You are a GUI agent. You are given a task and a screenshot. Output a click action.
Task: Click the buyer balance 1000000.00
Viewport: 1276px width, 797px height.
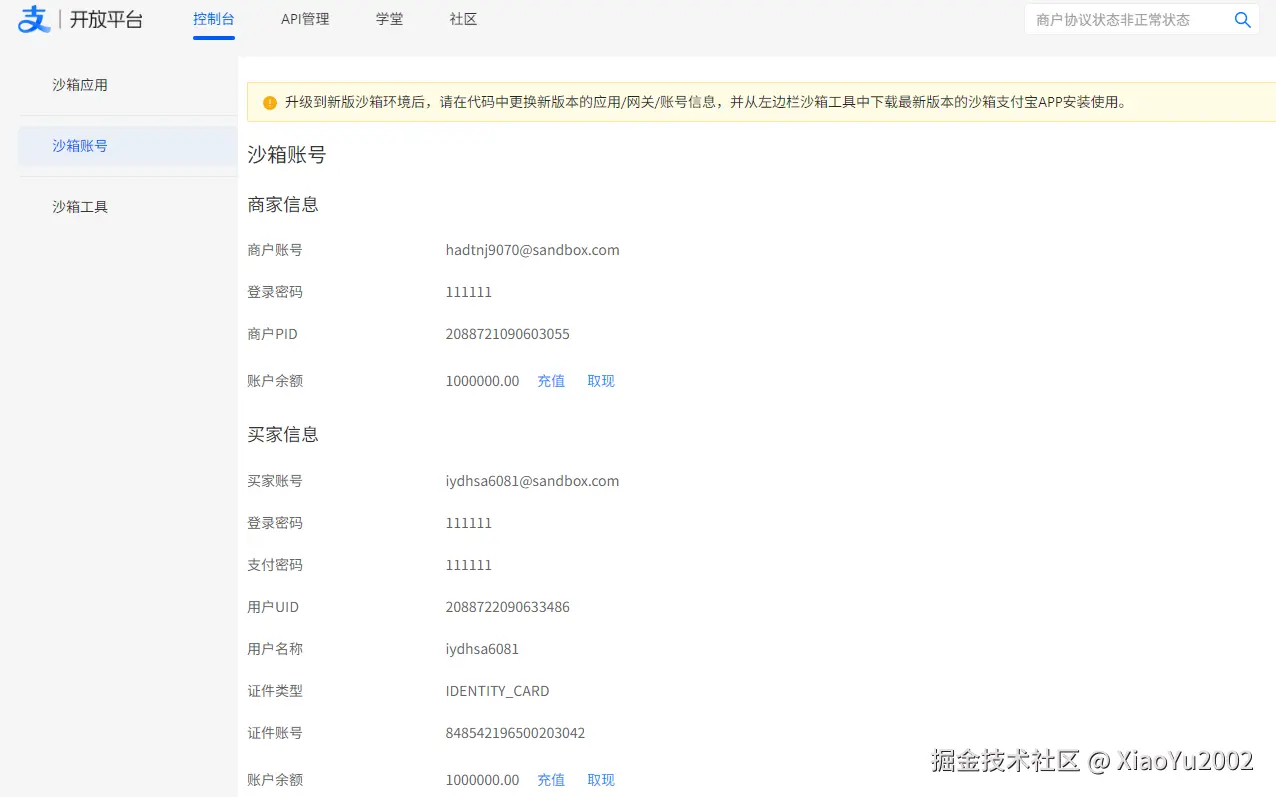point(483,780)
